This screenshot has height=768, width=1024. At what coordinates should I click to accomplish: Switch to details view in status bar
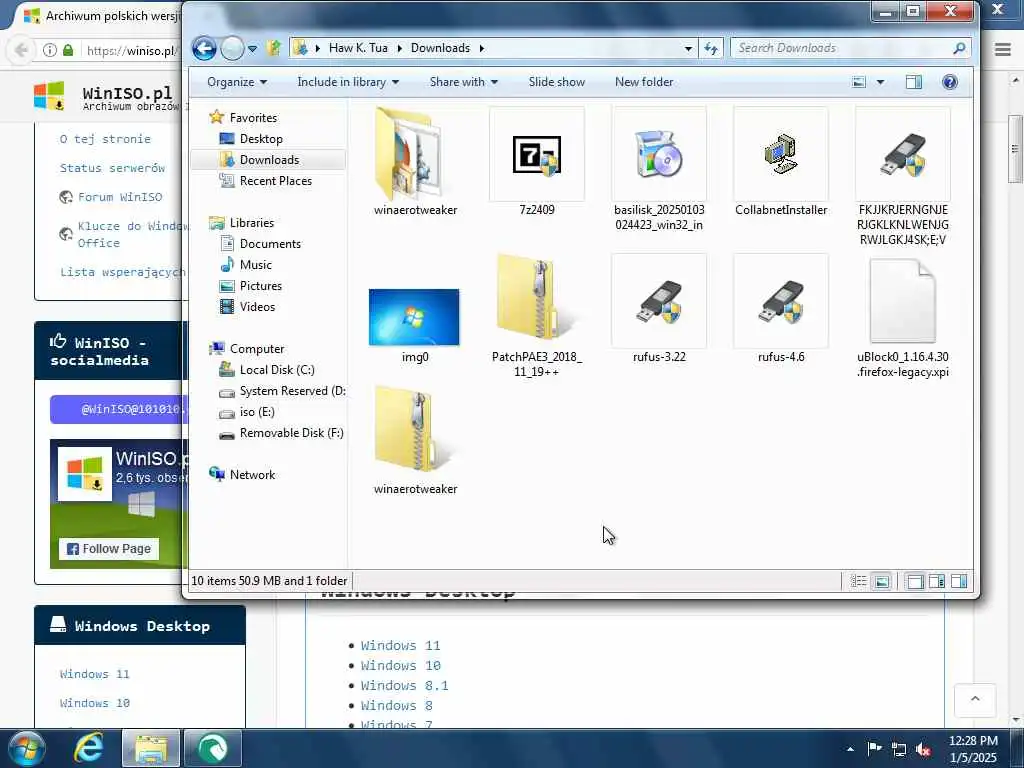[x=858, y=581]
